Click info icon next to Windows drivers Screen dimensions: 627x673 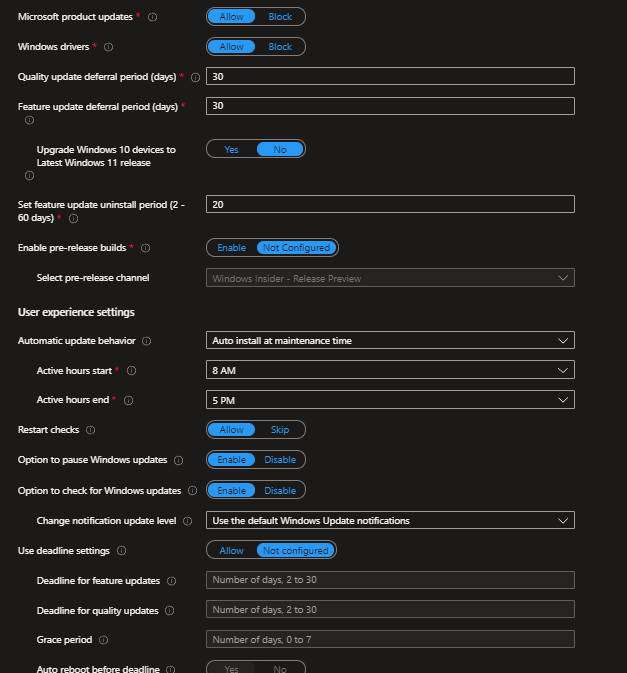coord(109,47)
